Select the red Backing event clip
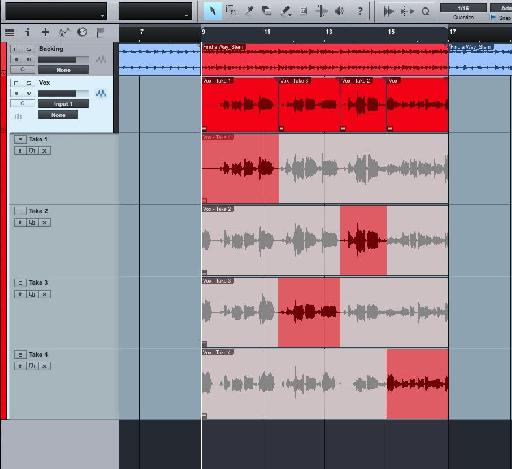 pyautogui.click(x=325, y=60)
